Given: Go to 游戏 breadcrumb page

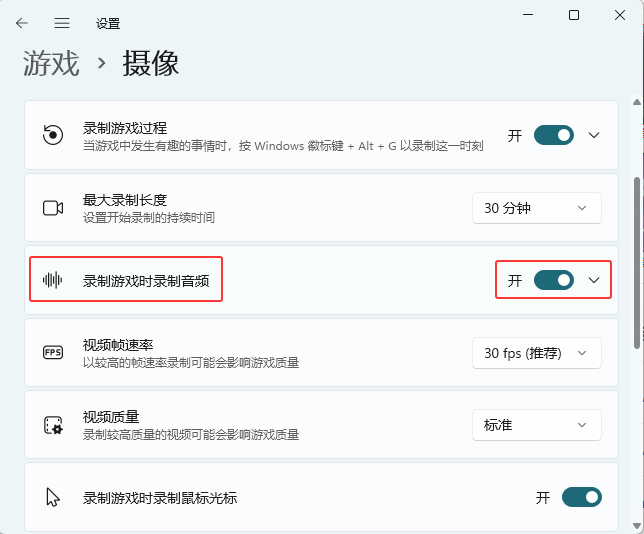Looking at the screenshot, I should click(51, 64).
